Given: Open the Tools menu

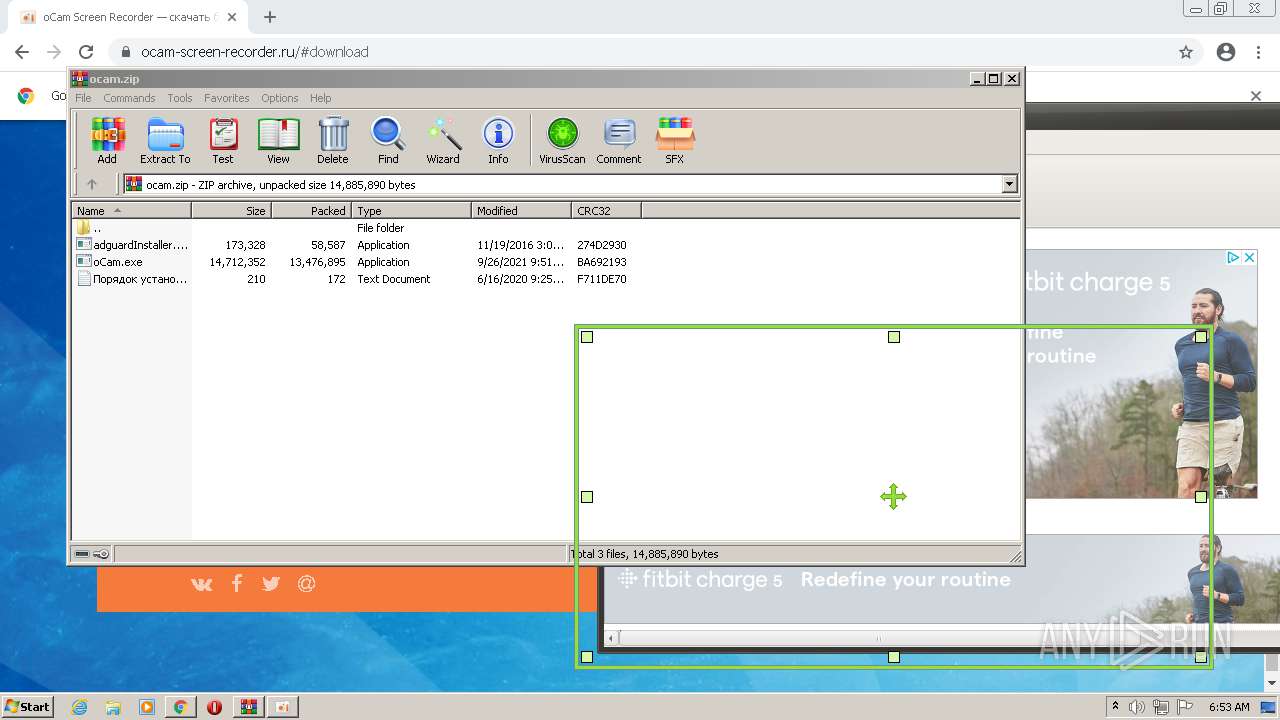Looking at the screenshot, I should (180, 98).
